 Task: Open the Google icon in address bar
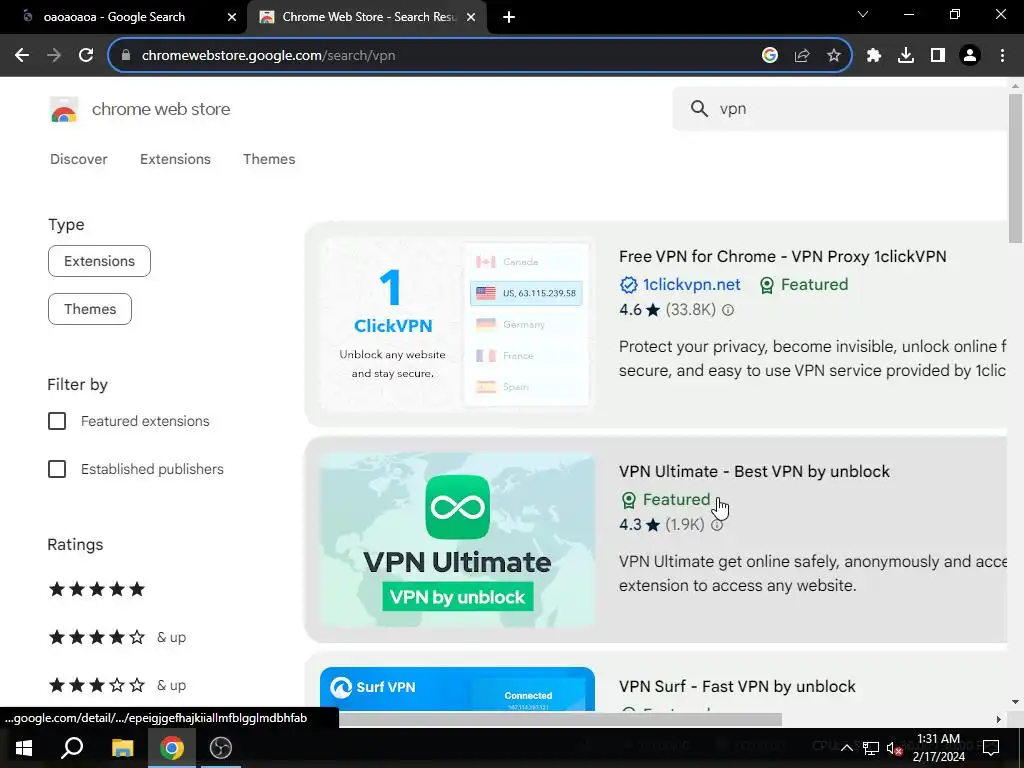[x=770, y=56]
